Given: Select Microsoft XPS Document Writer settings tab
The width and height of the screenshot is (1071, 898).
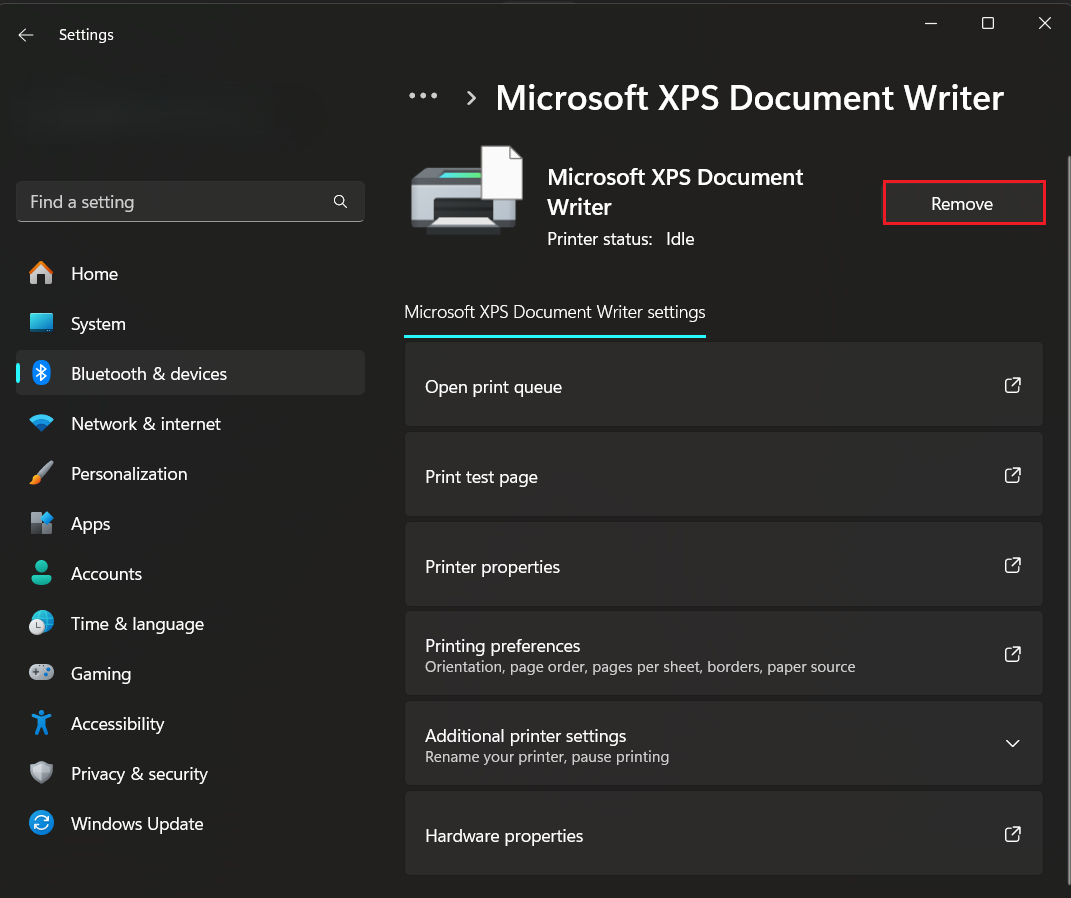Looking at the screenshot, I should [x=554, y=312].
